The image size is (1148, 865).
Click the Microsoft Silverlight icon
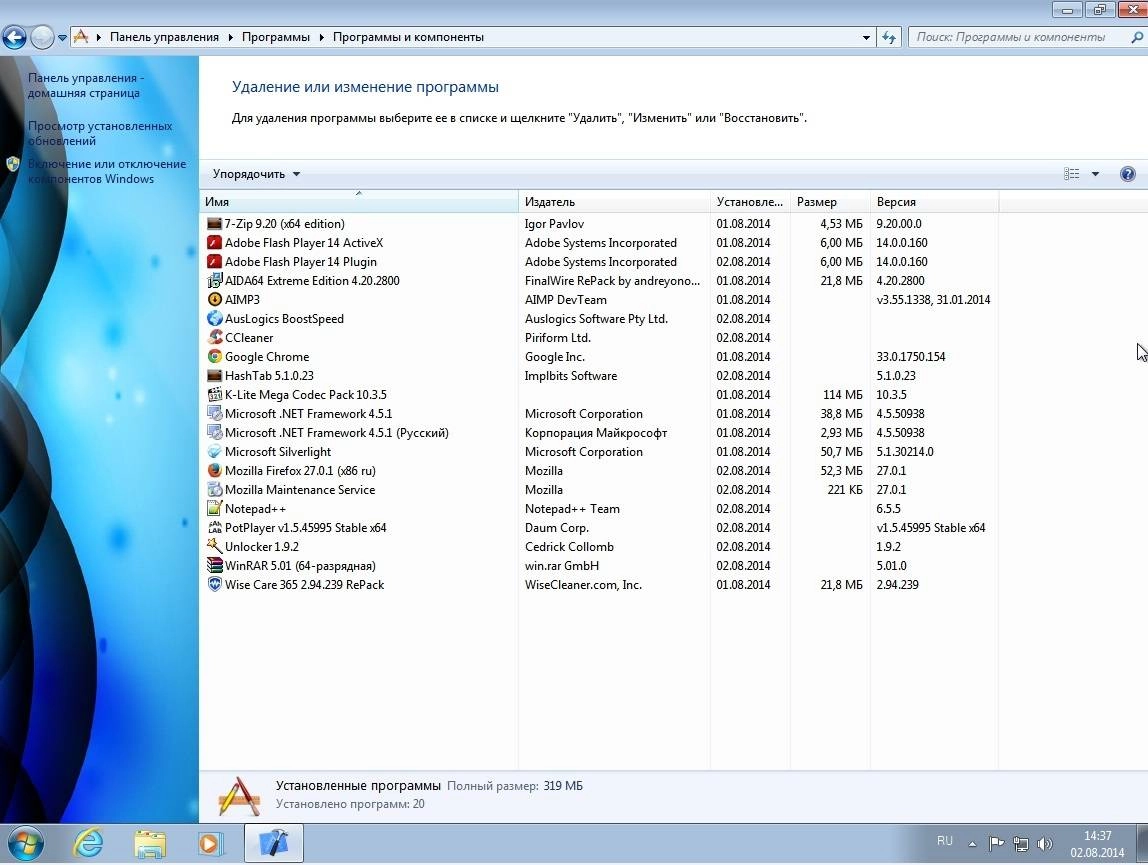[215, 452]
